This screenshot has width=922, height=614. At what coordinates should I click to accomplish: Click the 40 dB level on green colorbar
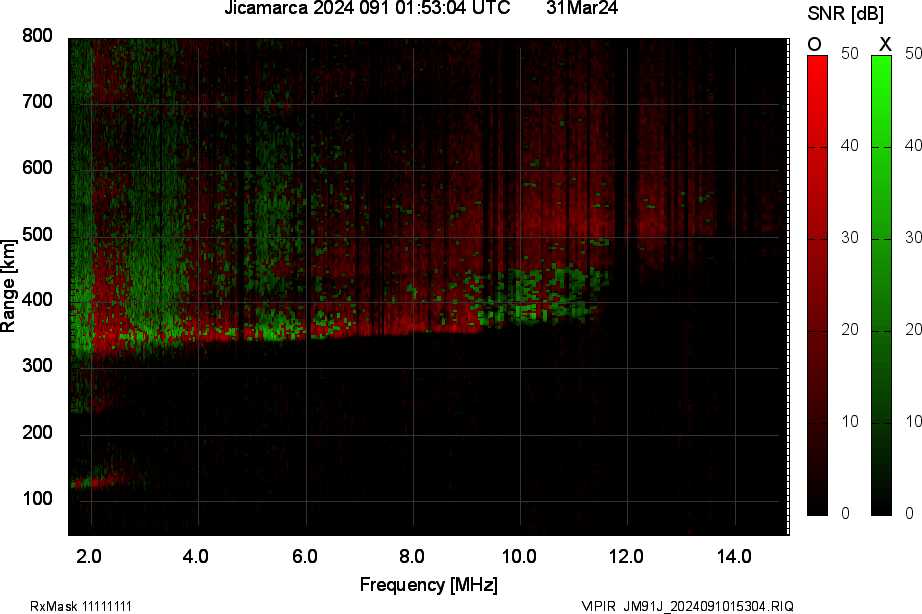[914, 145]
